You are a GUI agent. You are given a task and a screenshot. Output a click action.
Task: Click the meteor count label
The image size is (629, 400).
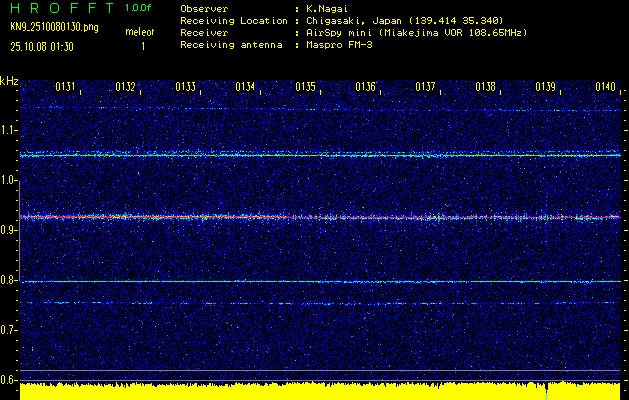(x=141, y=32)
